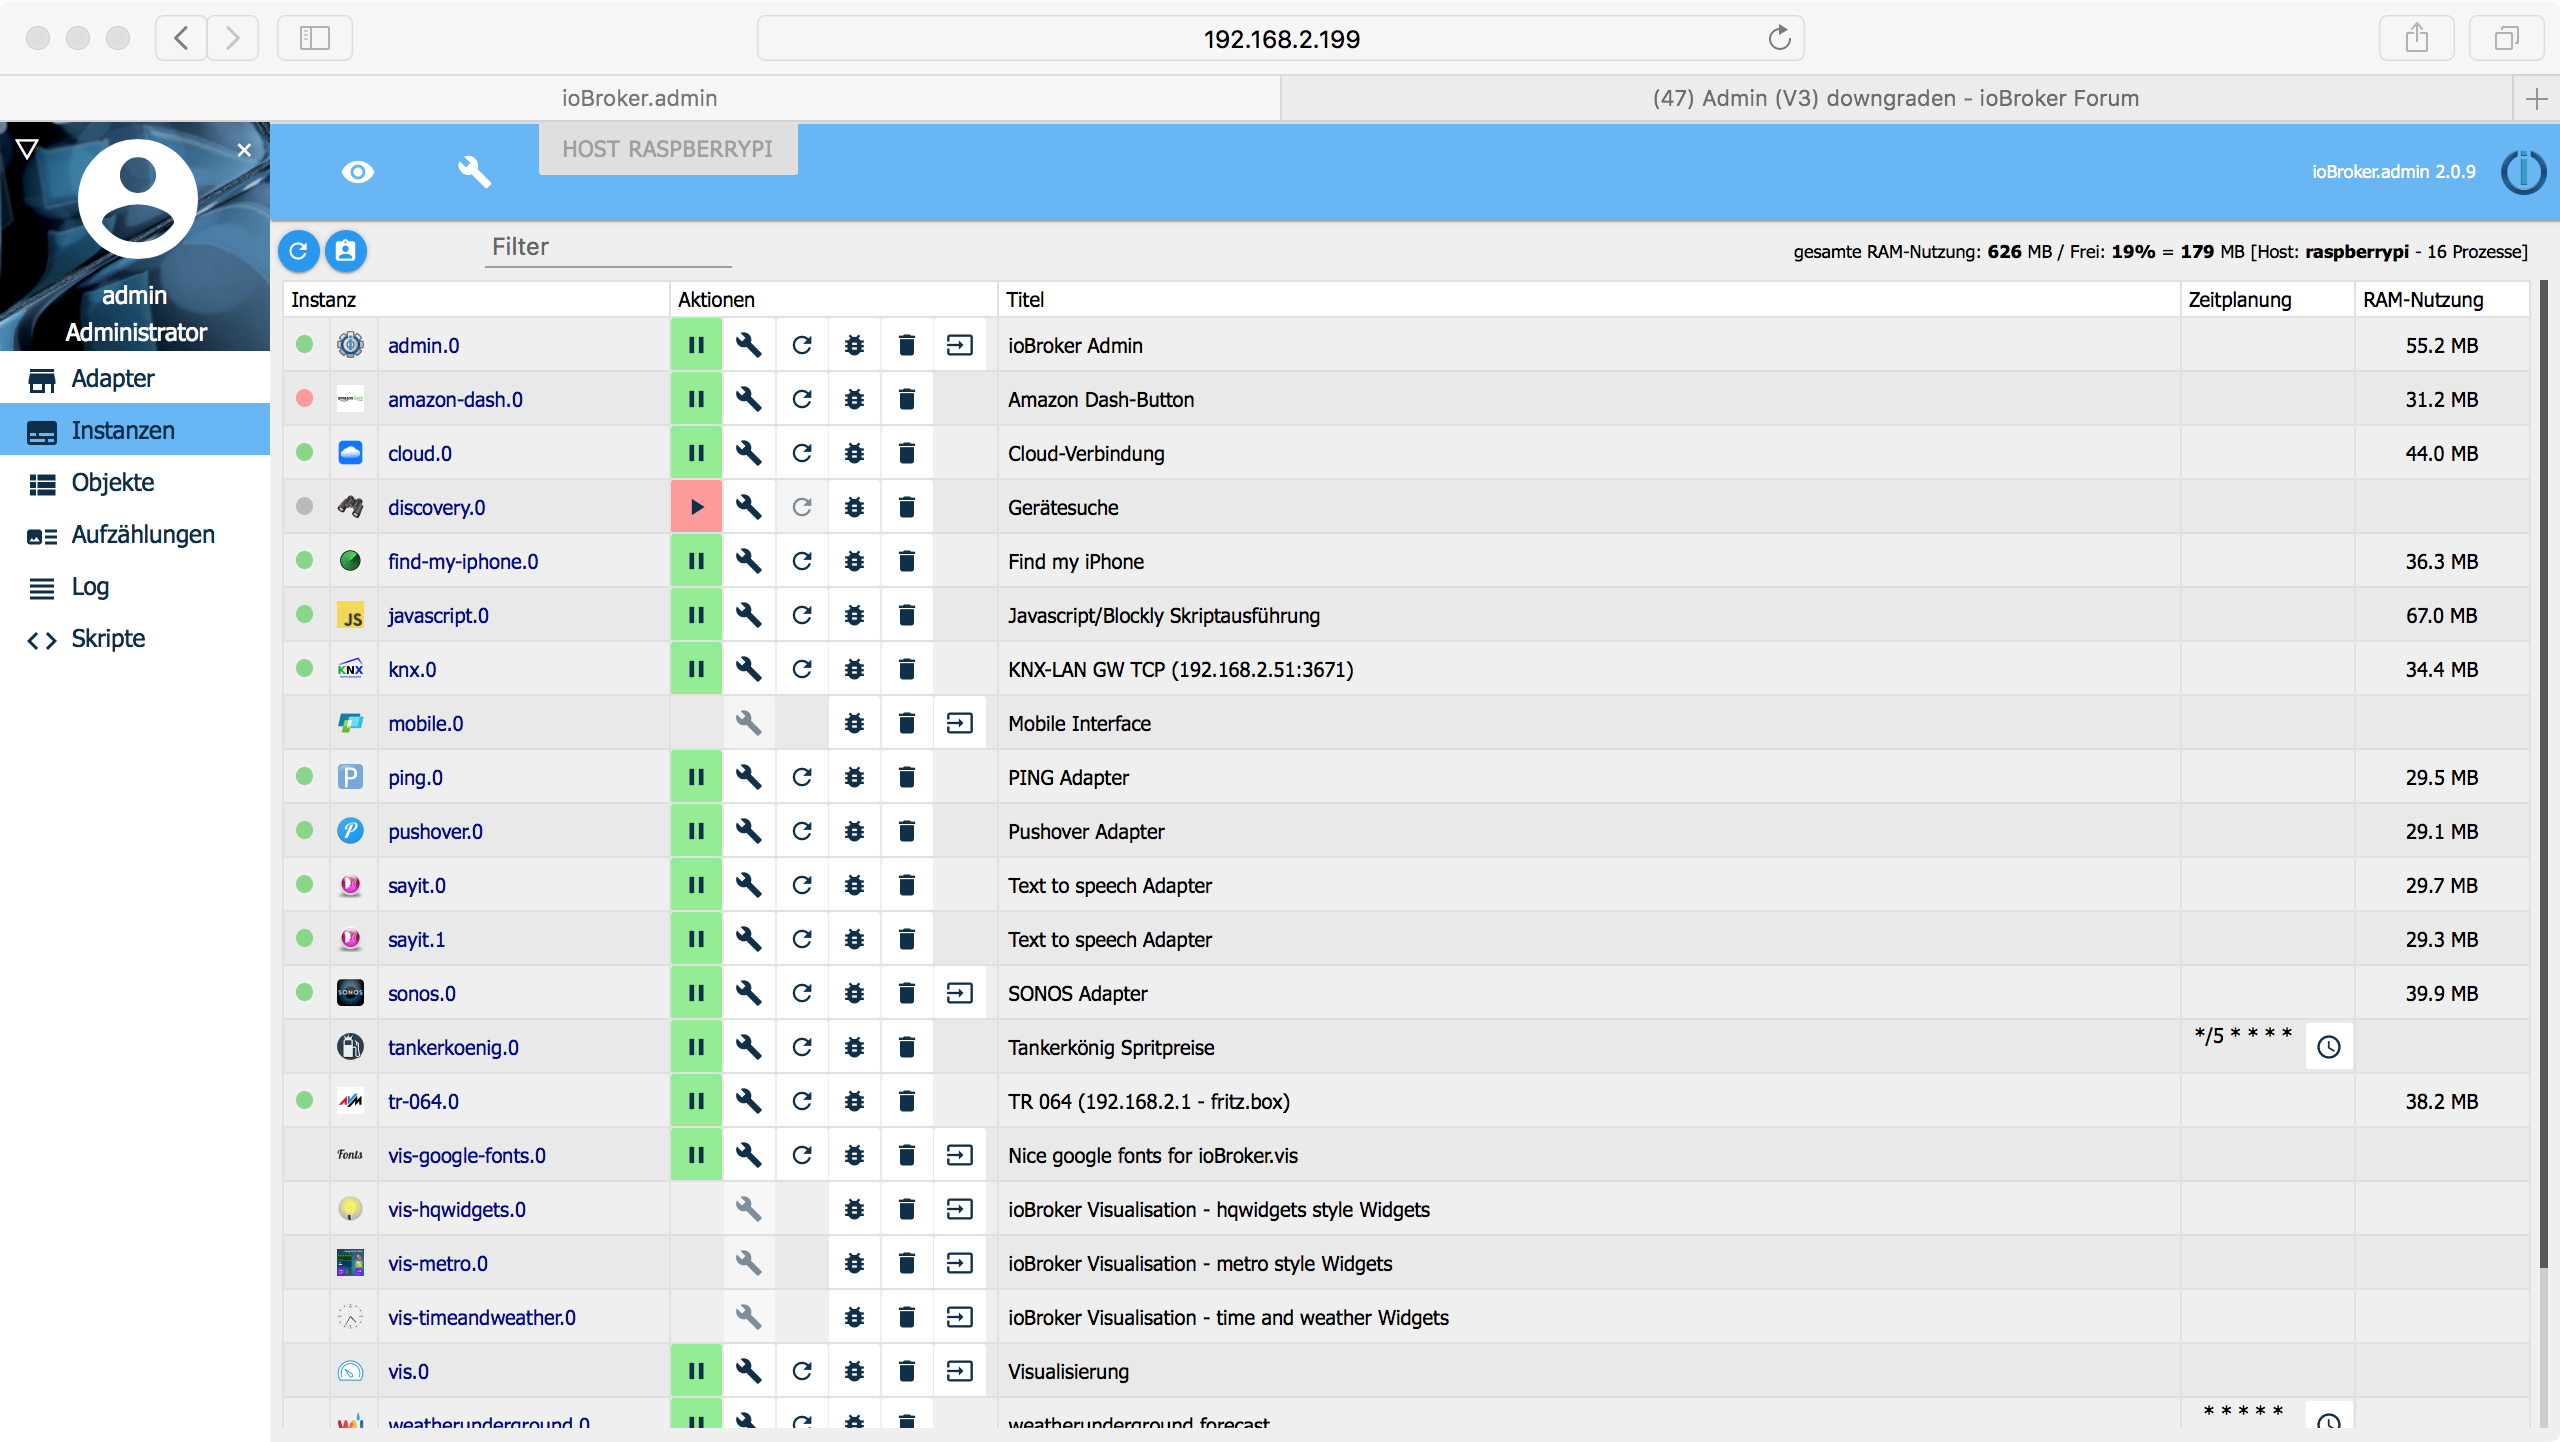Click the wrench icon in the top header
Image resolution: width=2560 pixels, height=1442 pixels.
point(474,172)
